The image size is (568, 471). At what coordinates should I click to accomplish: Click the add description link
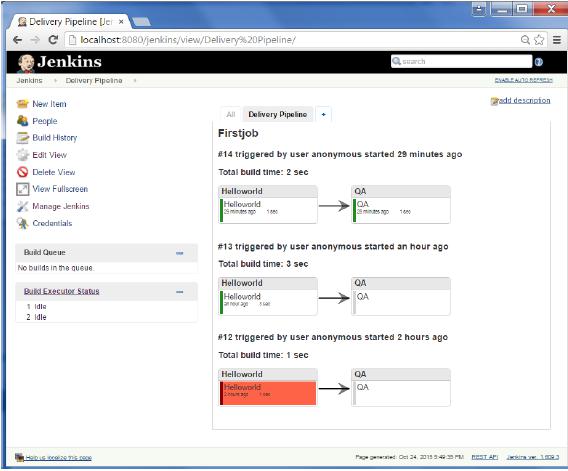tap(525, 100)
